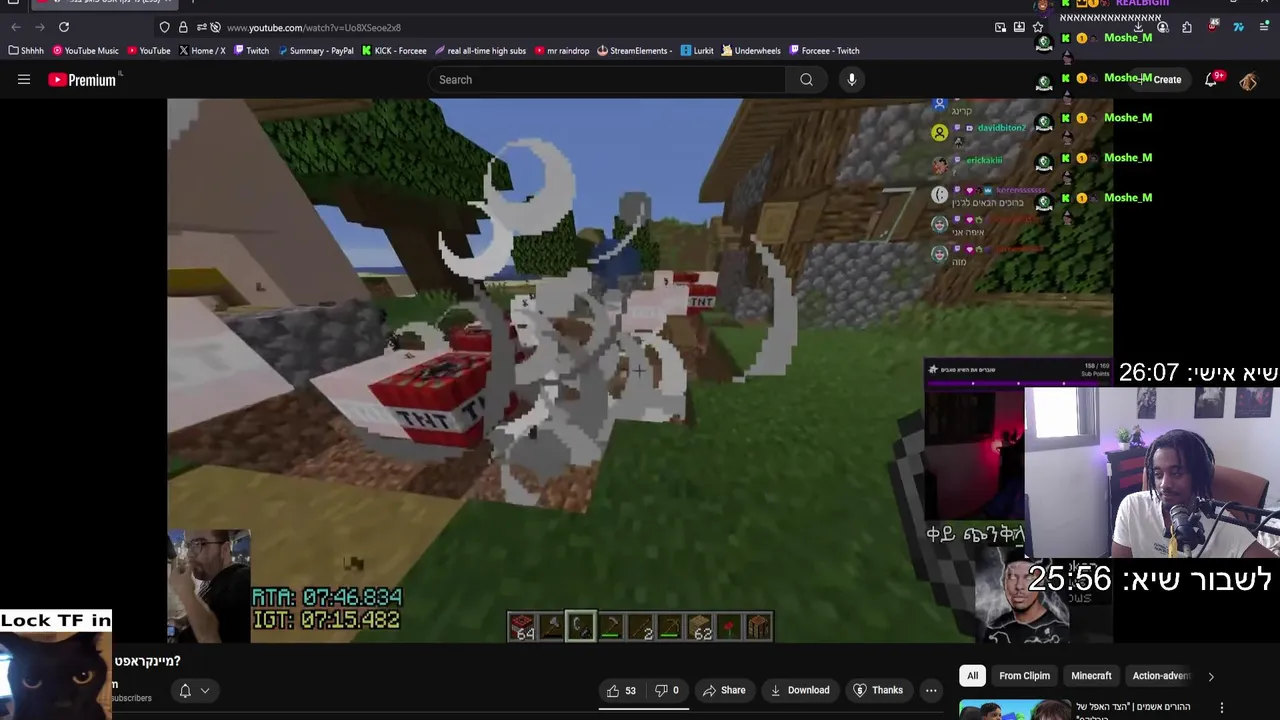The image size is (1280, 720).
Task: Click red extension icon with 45 badge
Action: click(x=1213, y=26)
